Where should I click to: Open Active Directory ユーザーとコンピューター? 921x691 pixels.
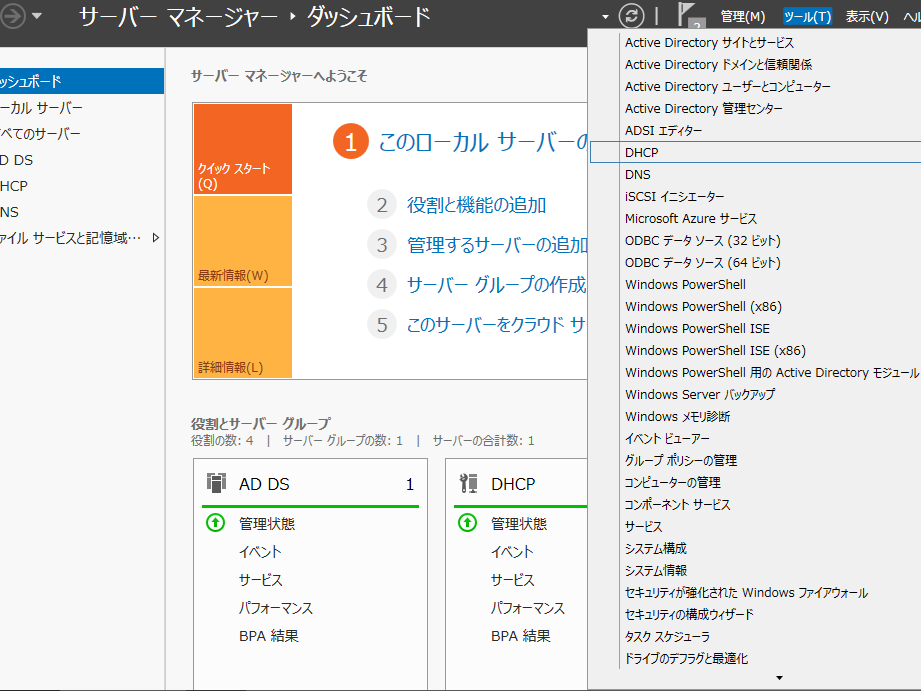[727, 86]
